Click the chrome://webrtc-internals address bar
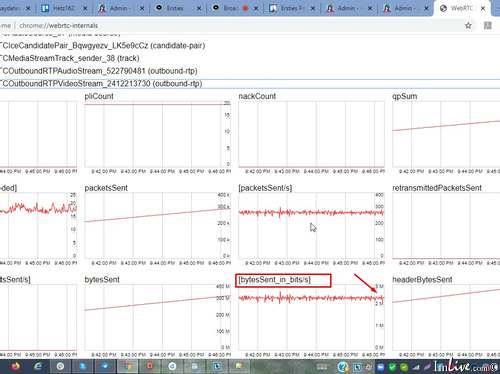This screenshot has height=374, width=500. tap(233, 26)
